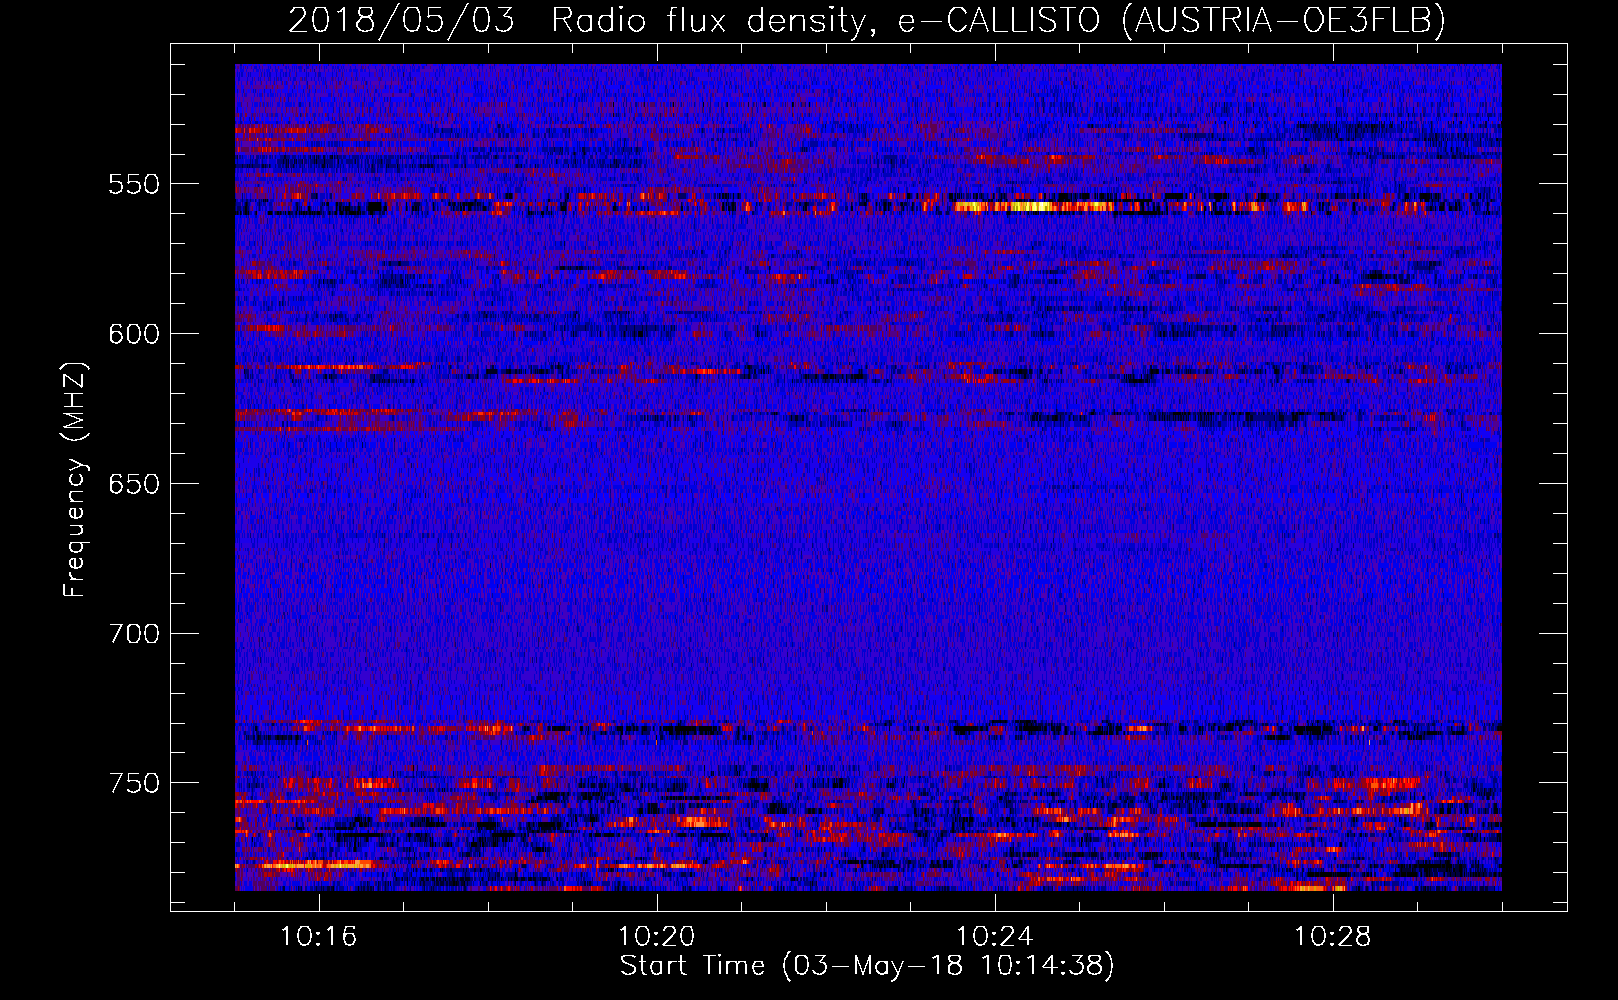Click the Start Time axis caption
Viewport: 1618px width, 1000px height.
click(x=867, y=966)
